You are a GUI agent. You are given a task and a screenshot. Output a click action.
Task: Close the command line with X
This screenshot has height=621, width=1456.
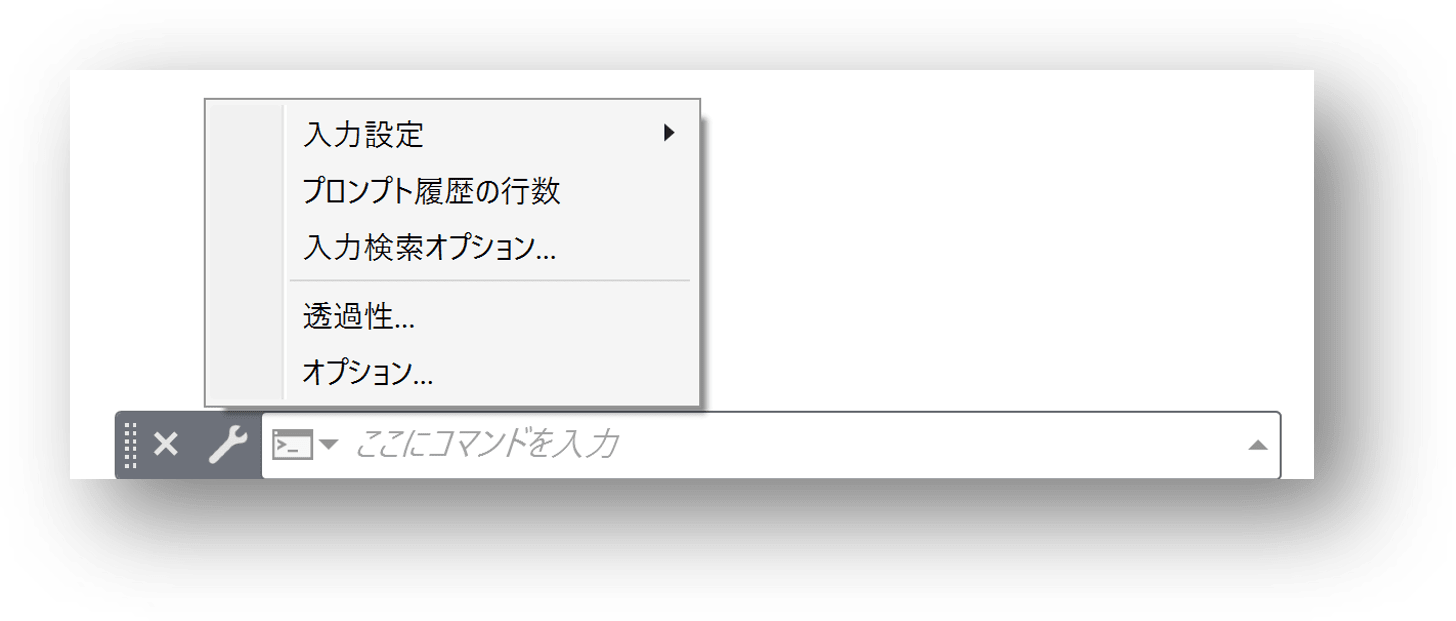[x=166, y=445]
